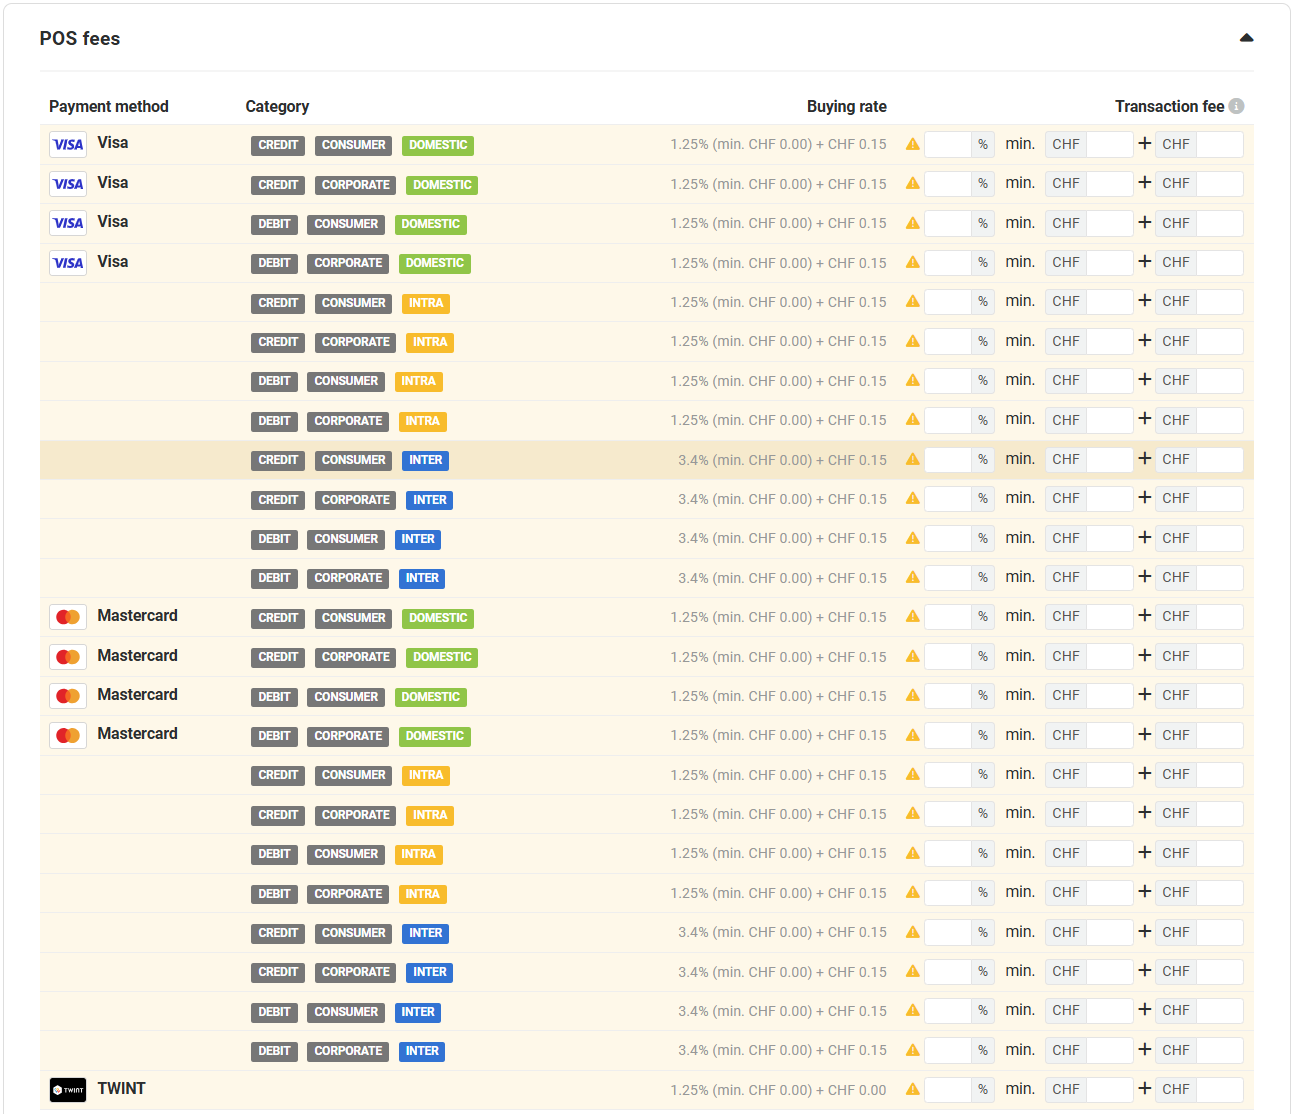Focus min CHF field in Mastercard Credit Corporate Inter row
Viewport: 1294px width, 1114px height.
coord(1109,971)
